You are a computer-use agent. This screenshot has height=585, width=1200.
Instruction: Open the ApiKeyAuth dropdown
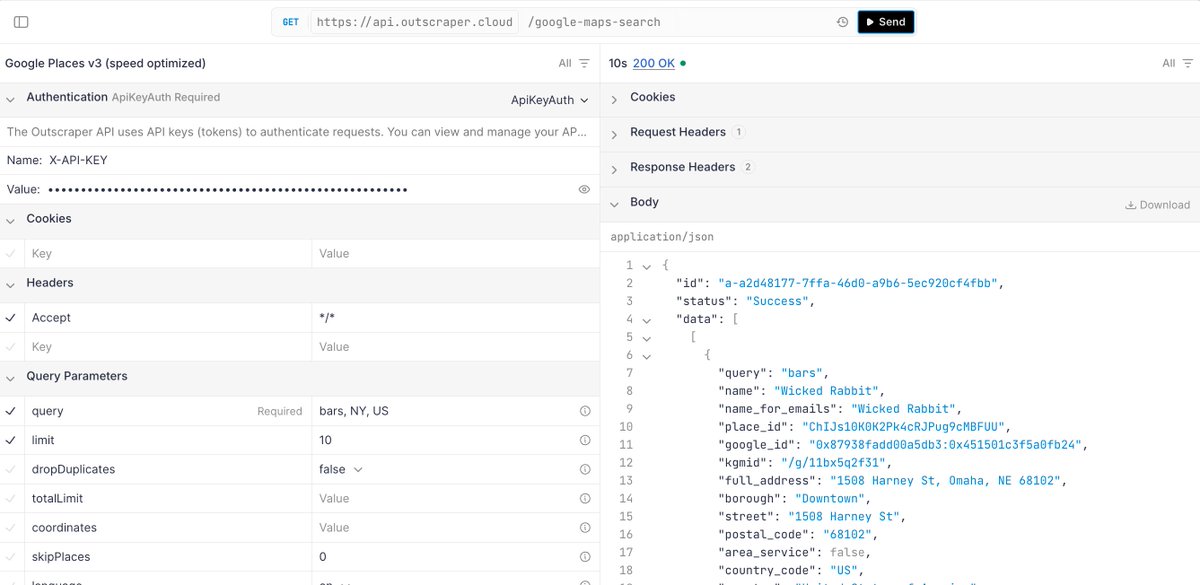pyautogui.click(x=549, y=100)
